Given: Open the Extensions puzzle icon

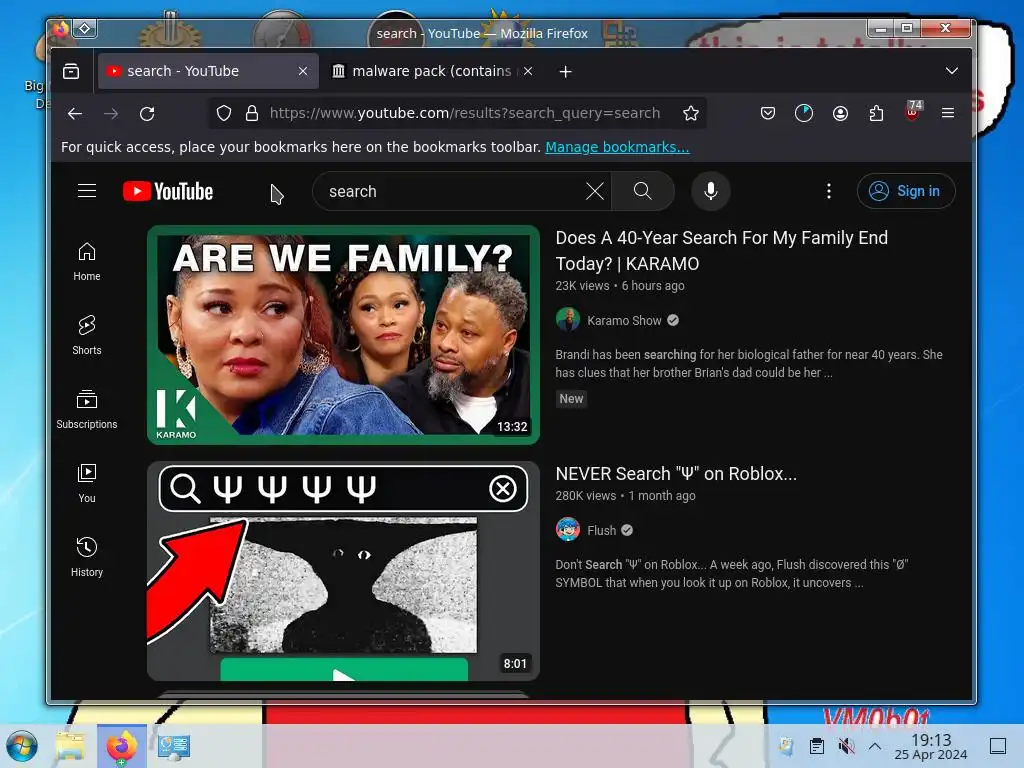Looking at the screenshot, I should (876, 114).
